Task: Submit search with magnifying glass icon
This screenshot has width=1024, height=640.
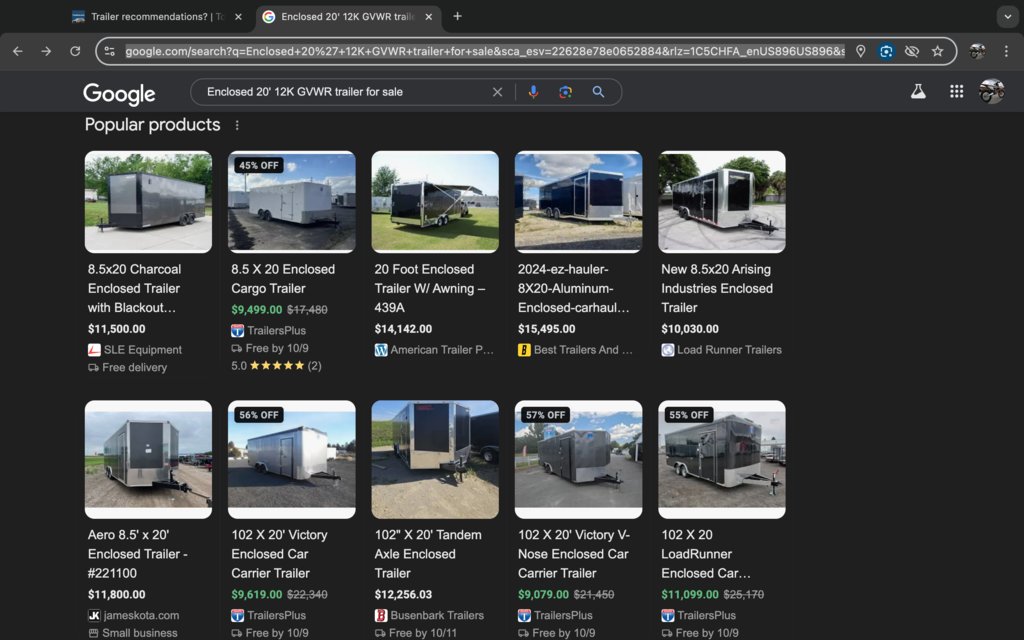Action: click(x=598, y=92)
